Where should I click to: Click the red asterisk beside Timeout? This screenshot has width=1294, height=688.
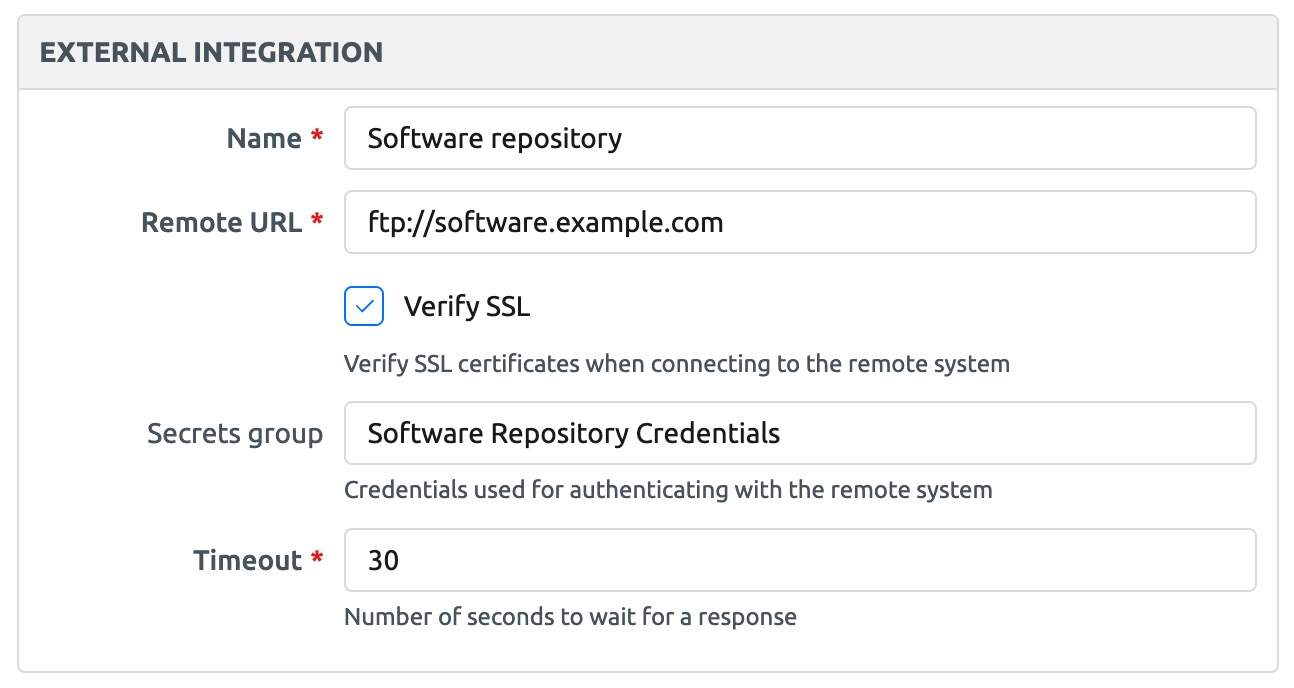pyautogui.click(x=318, y=560)
